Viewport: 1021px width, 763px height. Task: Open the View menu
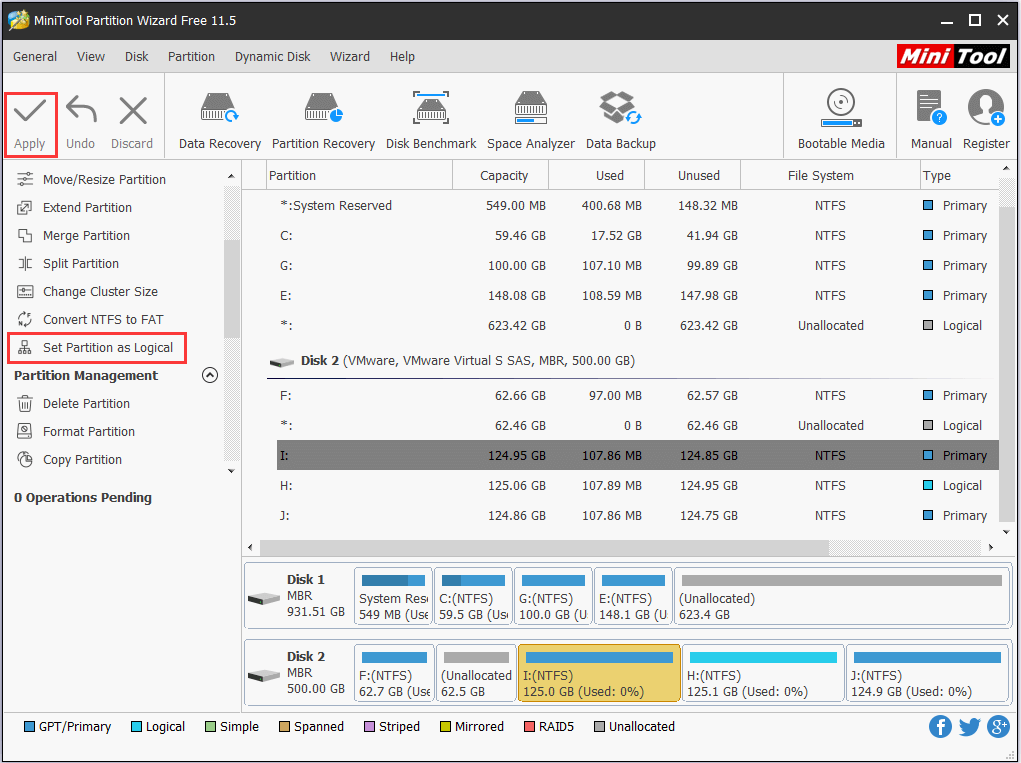click(x=91, y=57)
